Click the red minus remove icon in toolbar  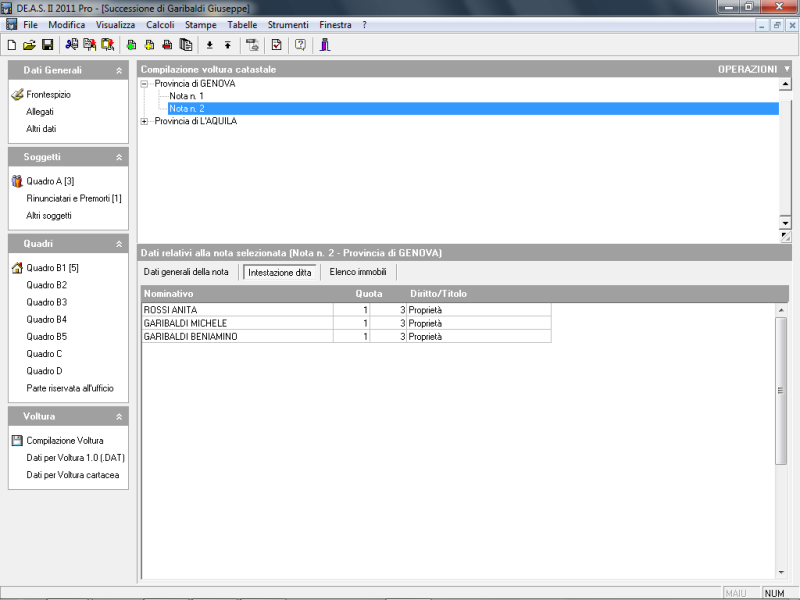point(167,45)
